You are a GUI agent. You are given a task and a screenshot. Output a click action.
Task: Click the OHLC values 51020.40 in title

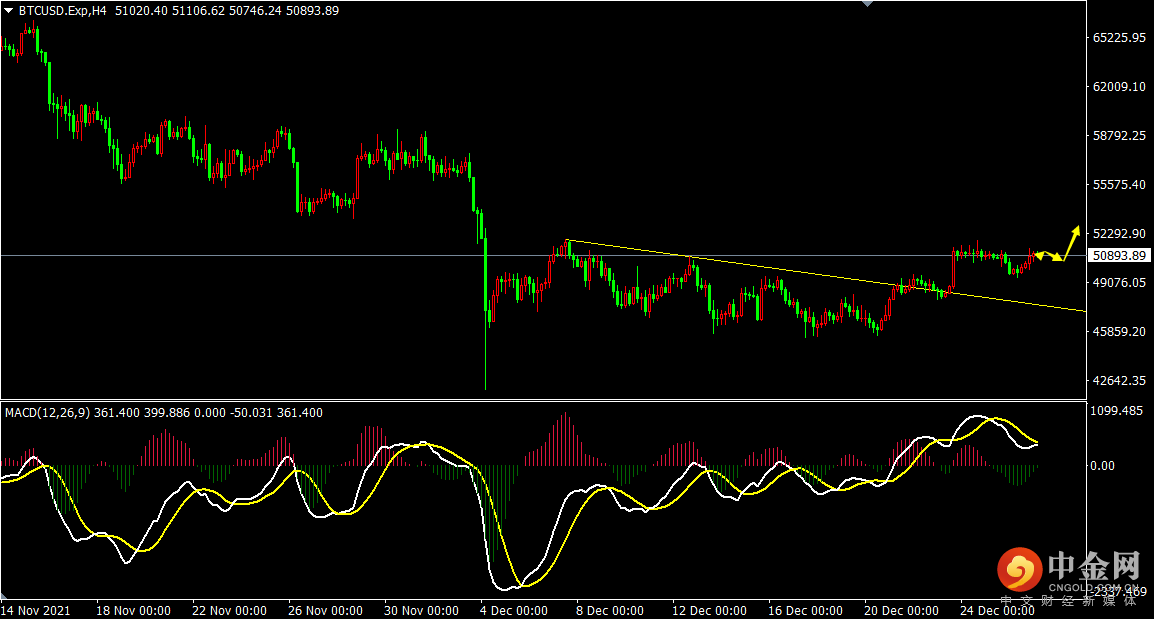[142, 11]
